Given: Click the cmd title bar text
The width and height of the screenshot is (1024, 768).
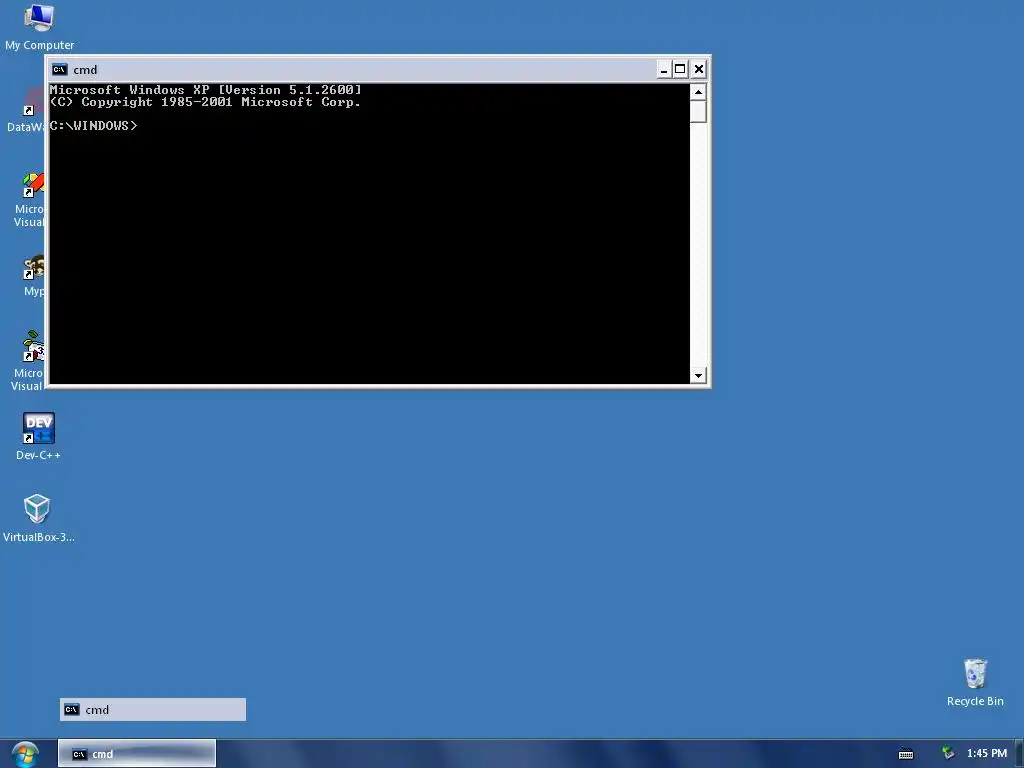Looking at the screenshot, I should click(x=85, y=70).
